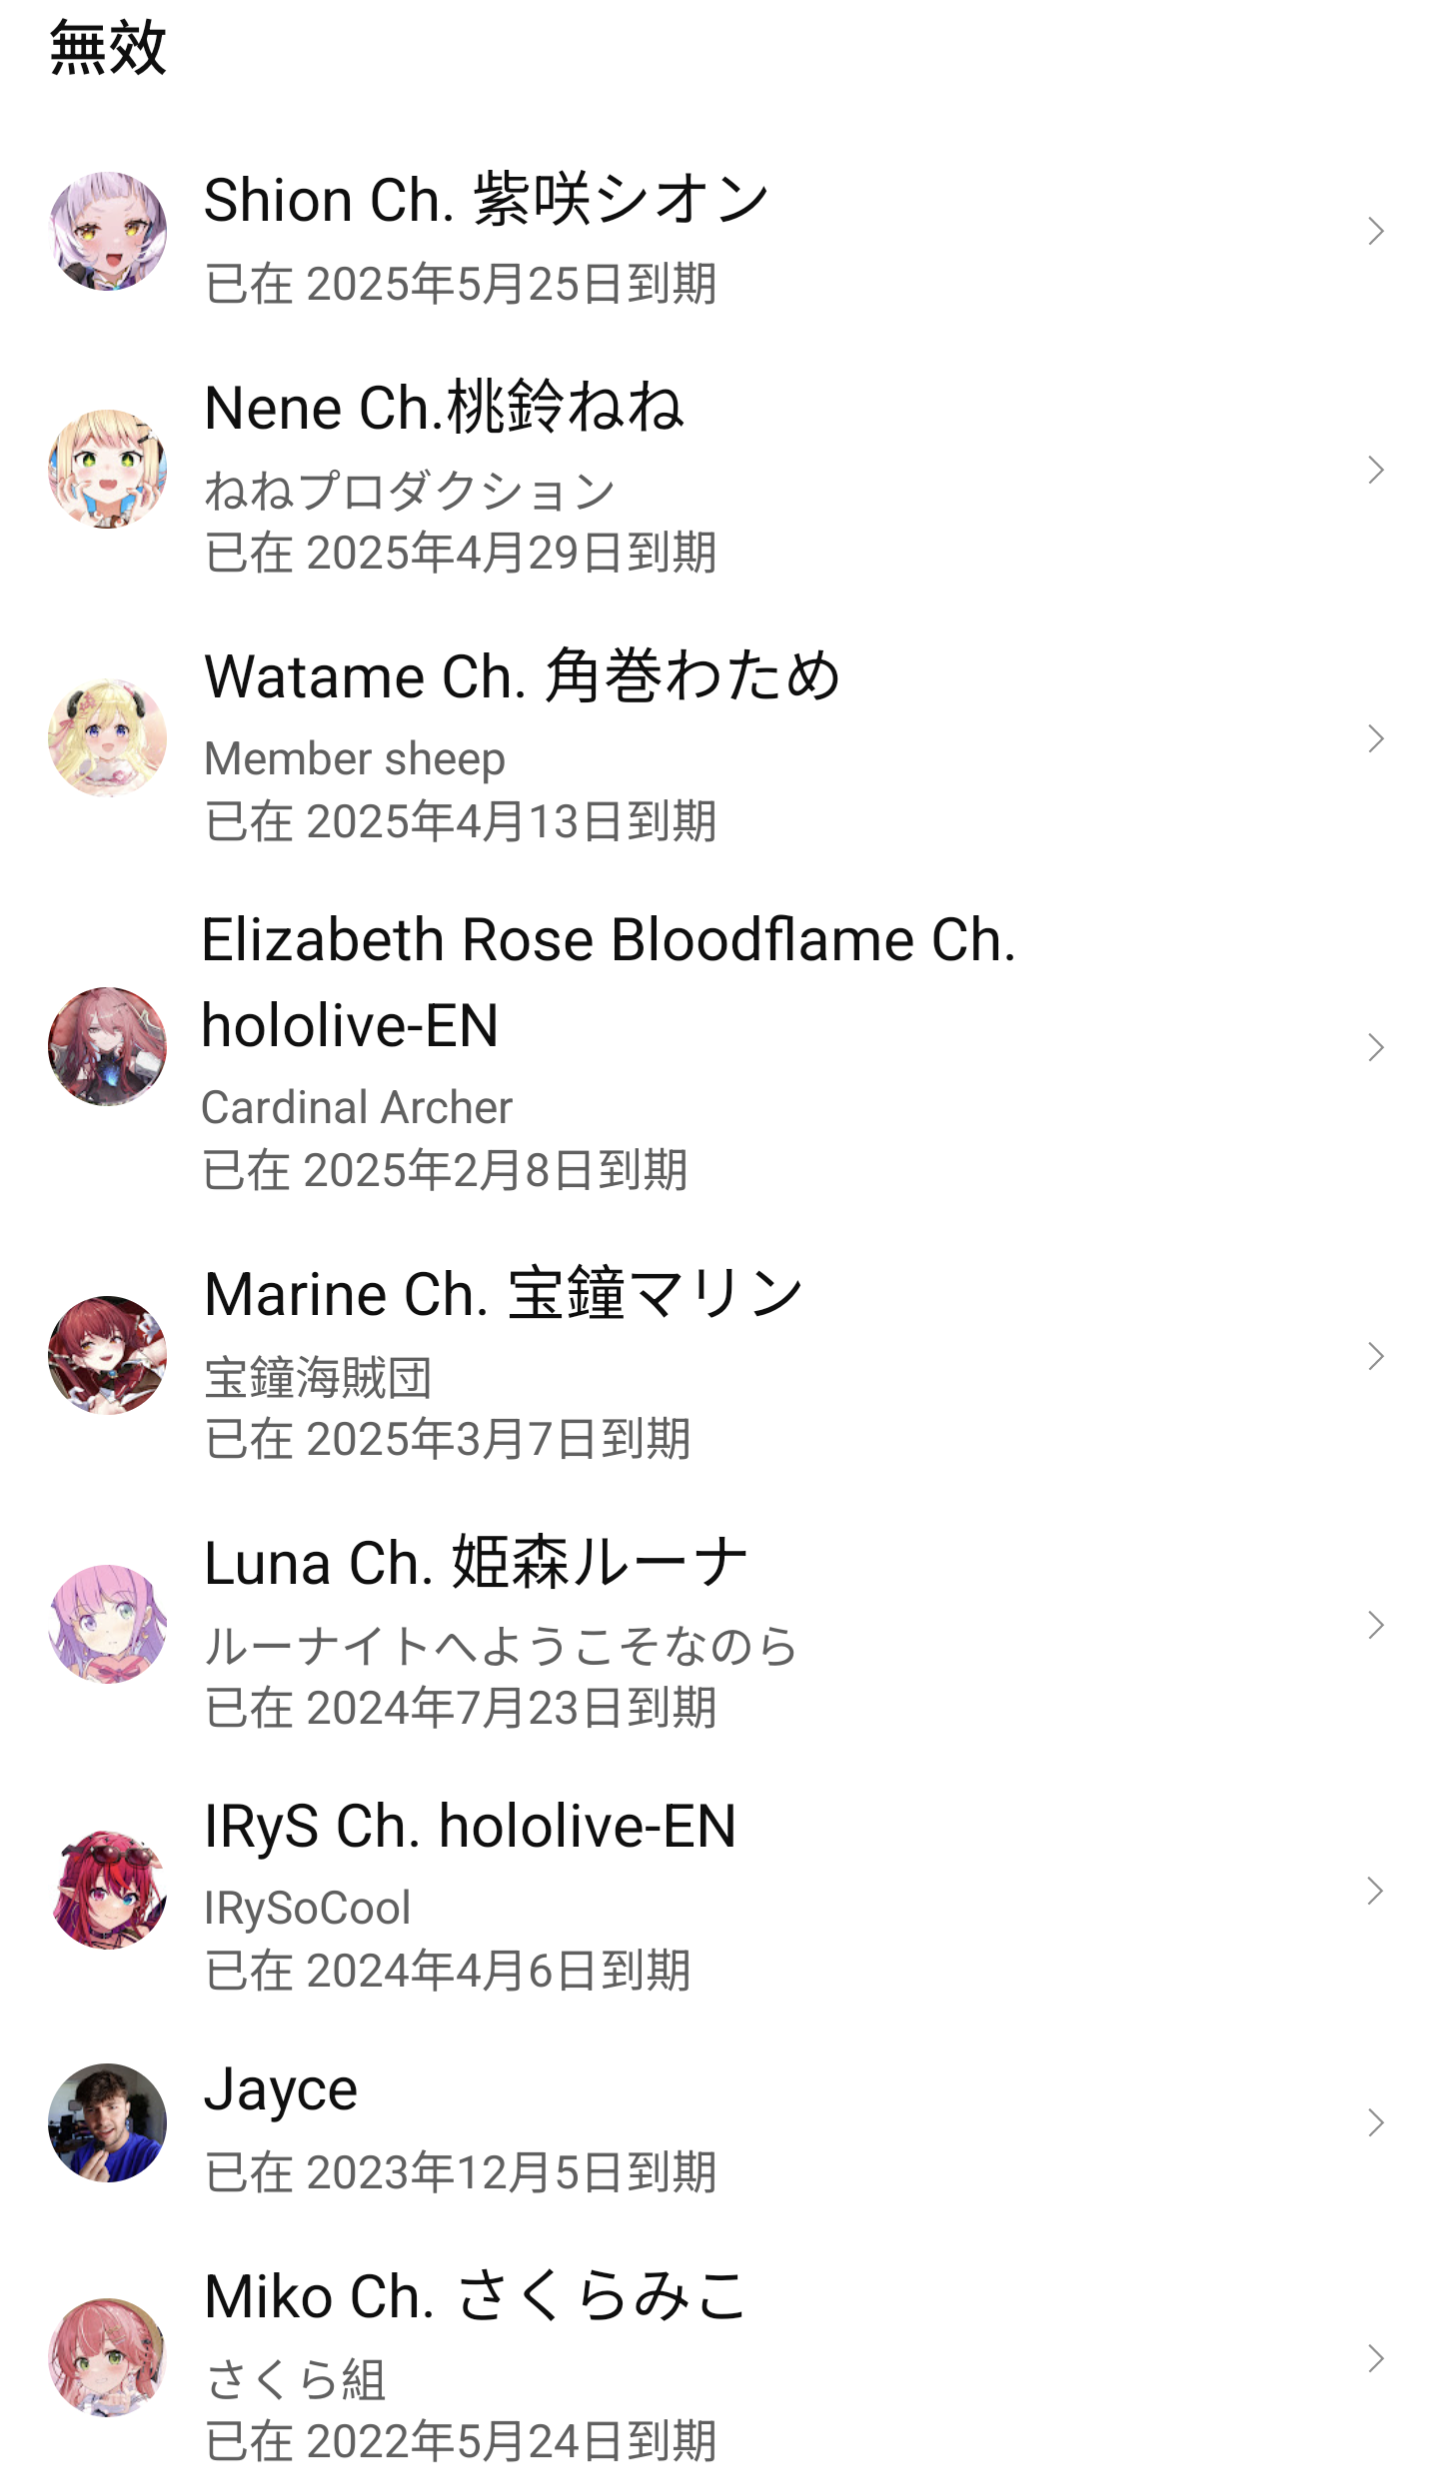Select Elizabeth Rose Bloodflame Ch. title
This screenshot has height=2484, width=1439.
click(608, 982)
